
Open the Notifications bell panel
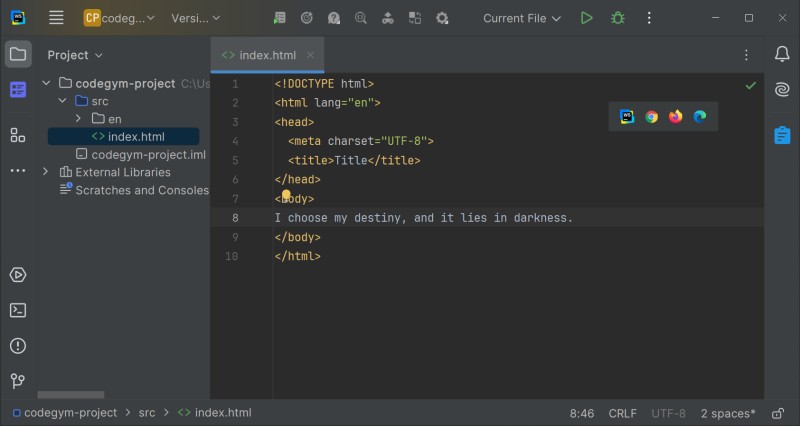click(x=782, y=54)
